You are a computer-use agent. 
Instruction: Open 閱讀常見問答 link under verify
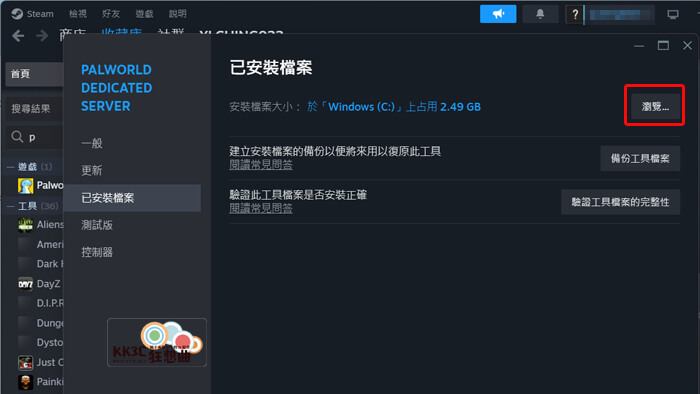261,208
